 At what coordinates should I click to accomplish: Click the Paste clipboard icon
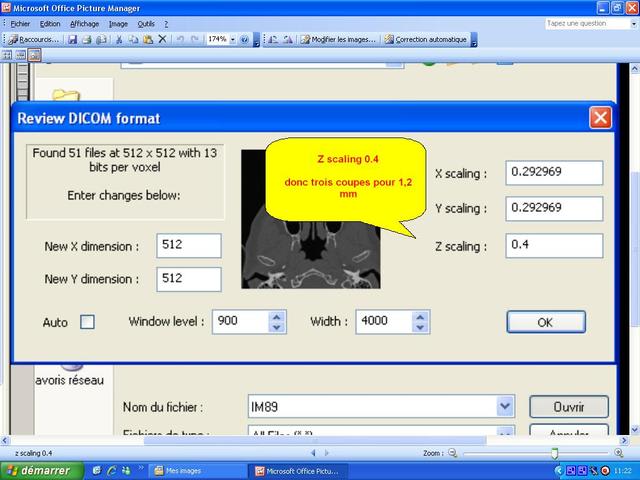click(148, 40)
